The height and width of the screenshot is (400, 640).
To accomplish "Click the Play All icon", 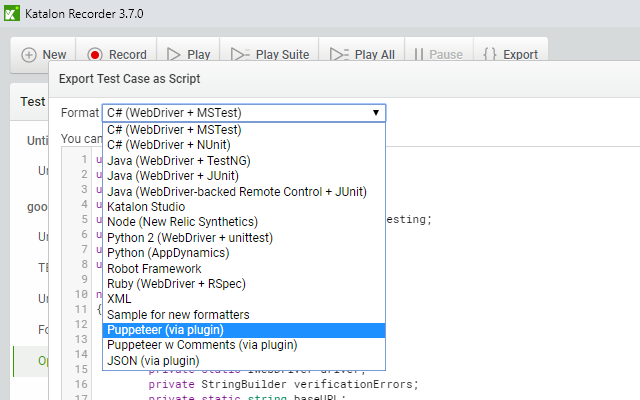I will (x=339, y=55).
